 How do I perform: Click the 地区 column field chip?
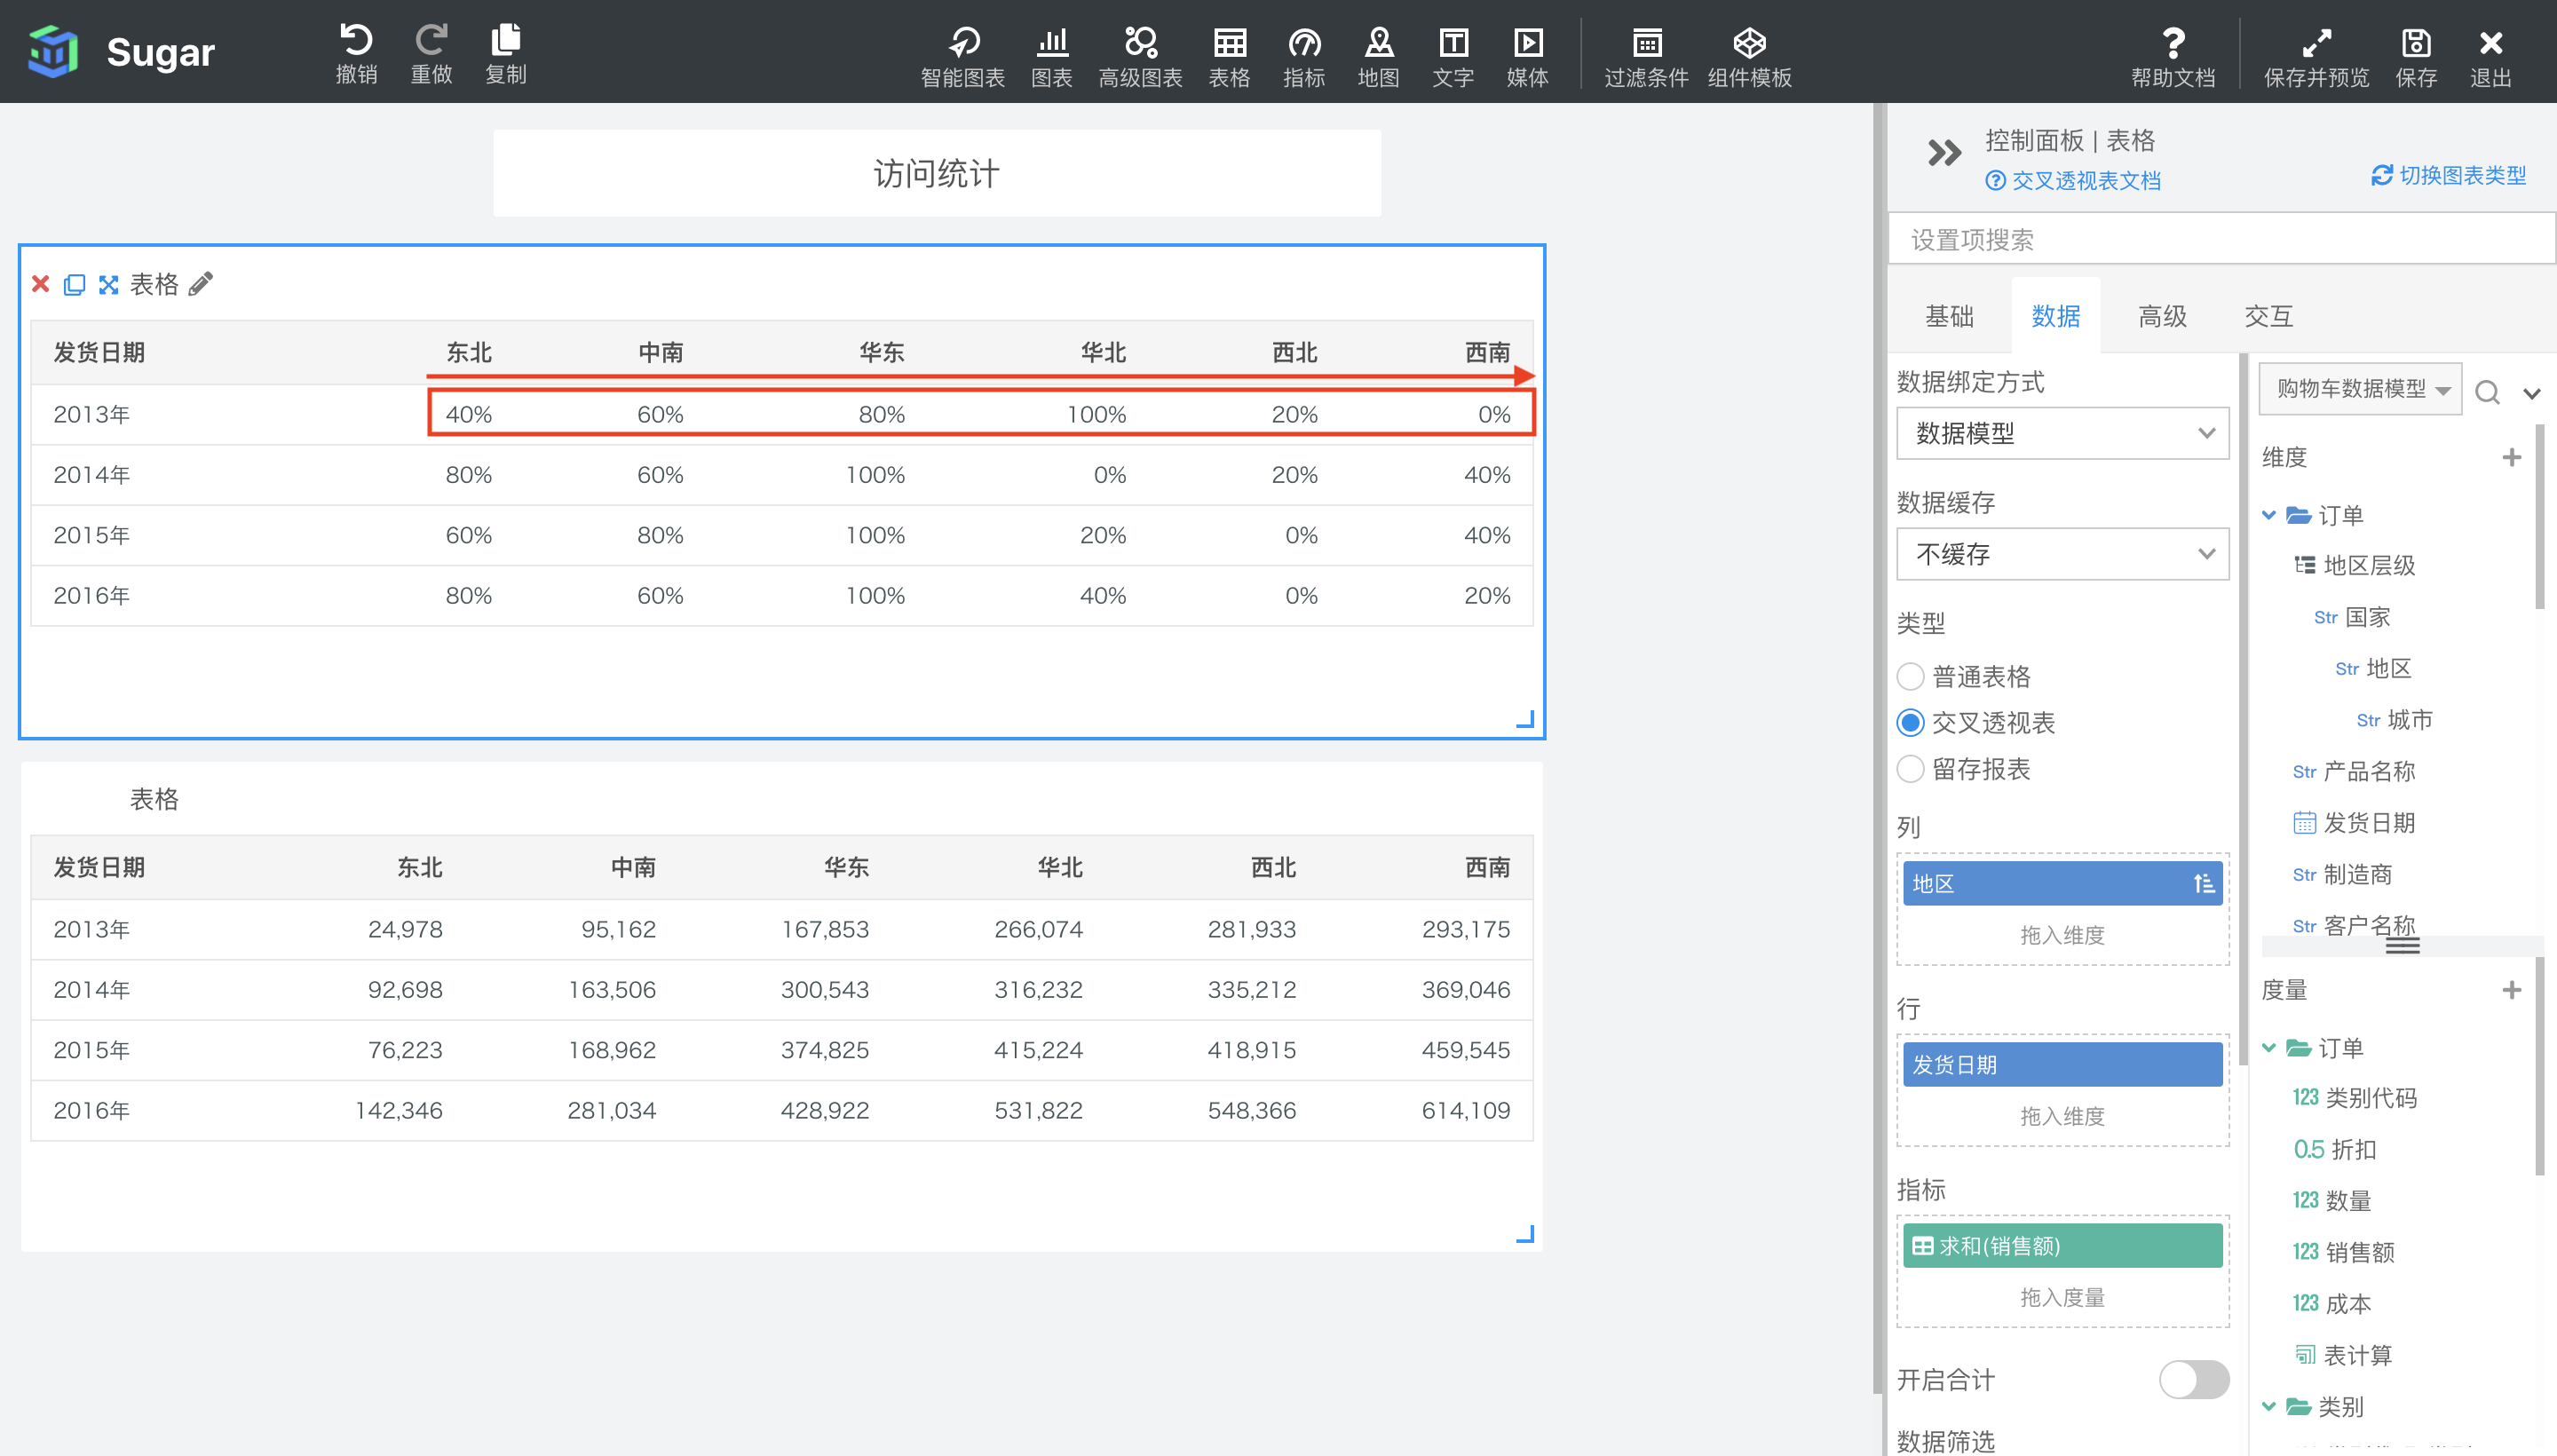pyautogui.click(x=2062, y=883)
